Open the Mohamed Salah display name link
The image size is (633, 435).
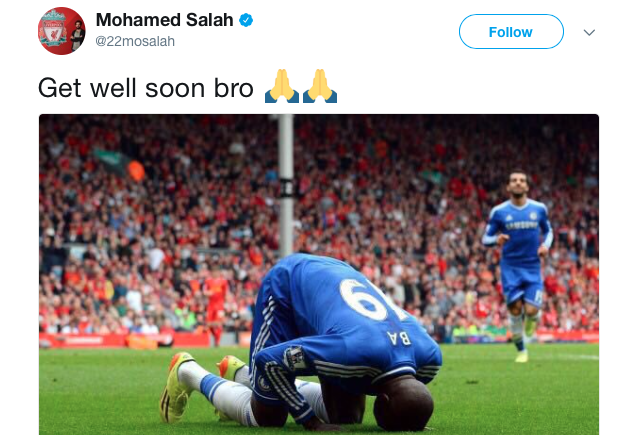click(164, 20)
